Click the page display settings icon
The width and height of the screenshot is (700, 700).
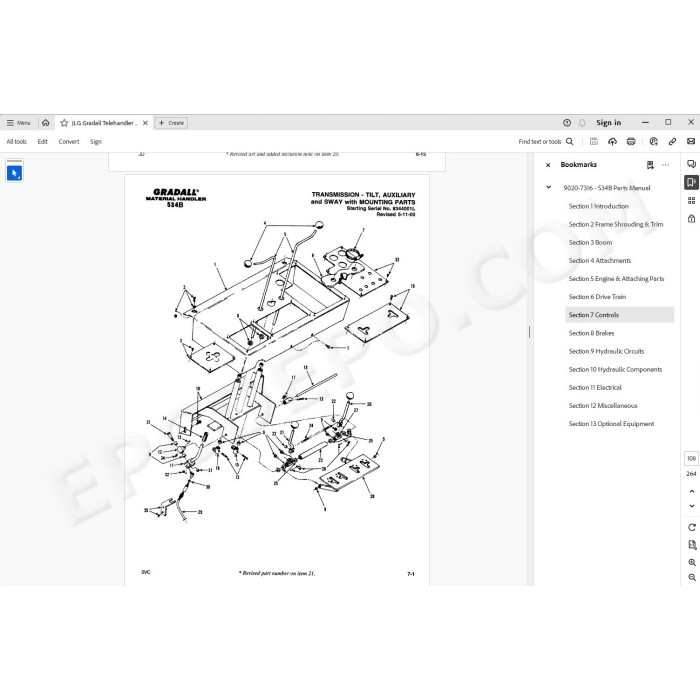click(x=692, y=545)
